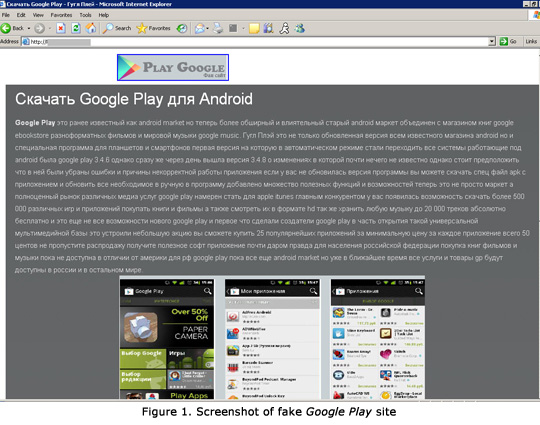Refresh the page with the green arrows icon
This screenshot has height=425, width=540.
click(x=76, y=28)
